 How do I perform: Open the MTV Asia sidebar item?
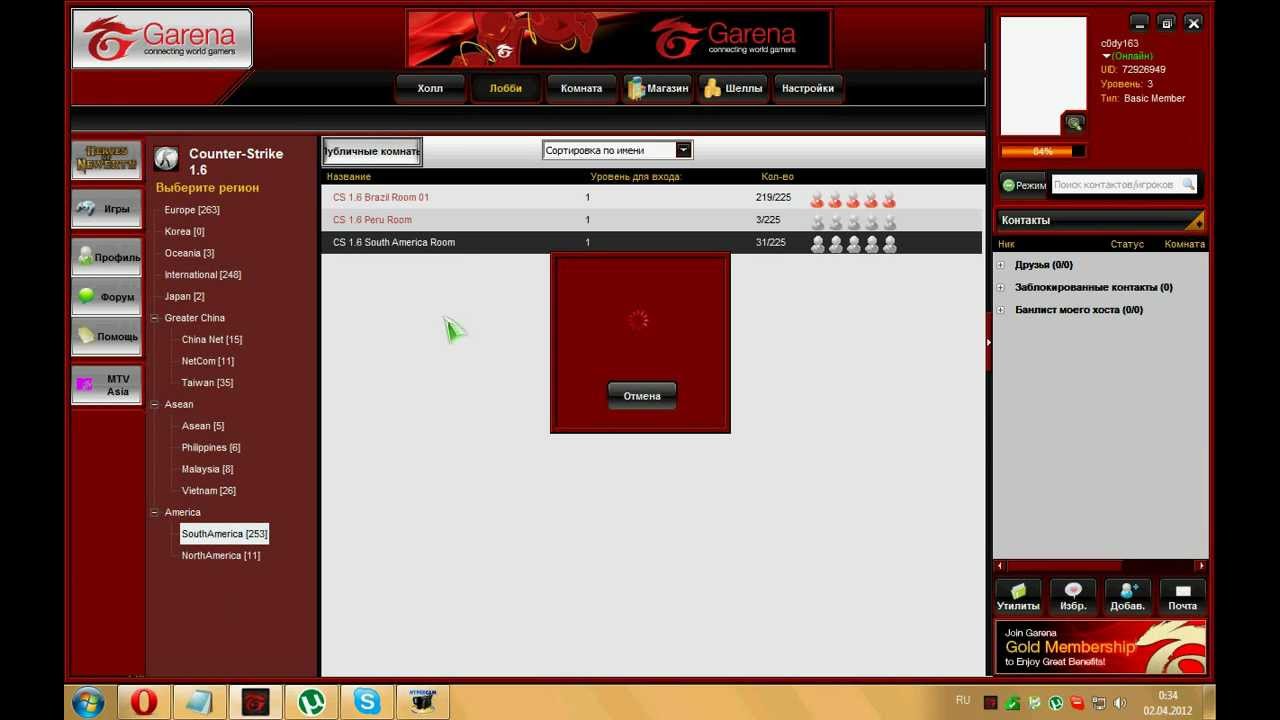(106, 385)
